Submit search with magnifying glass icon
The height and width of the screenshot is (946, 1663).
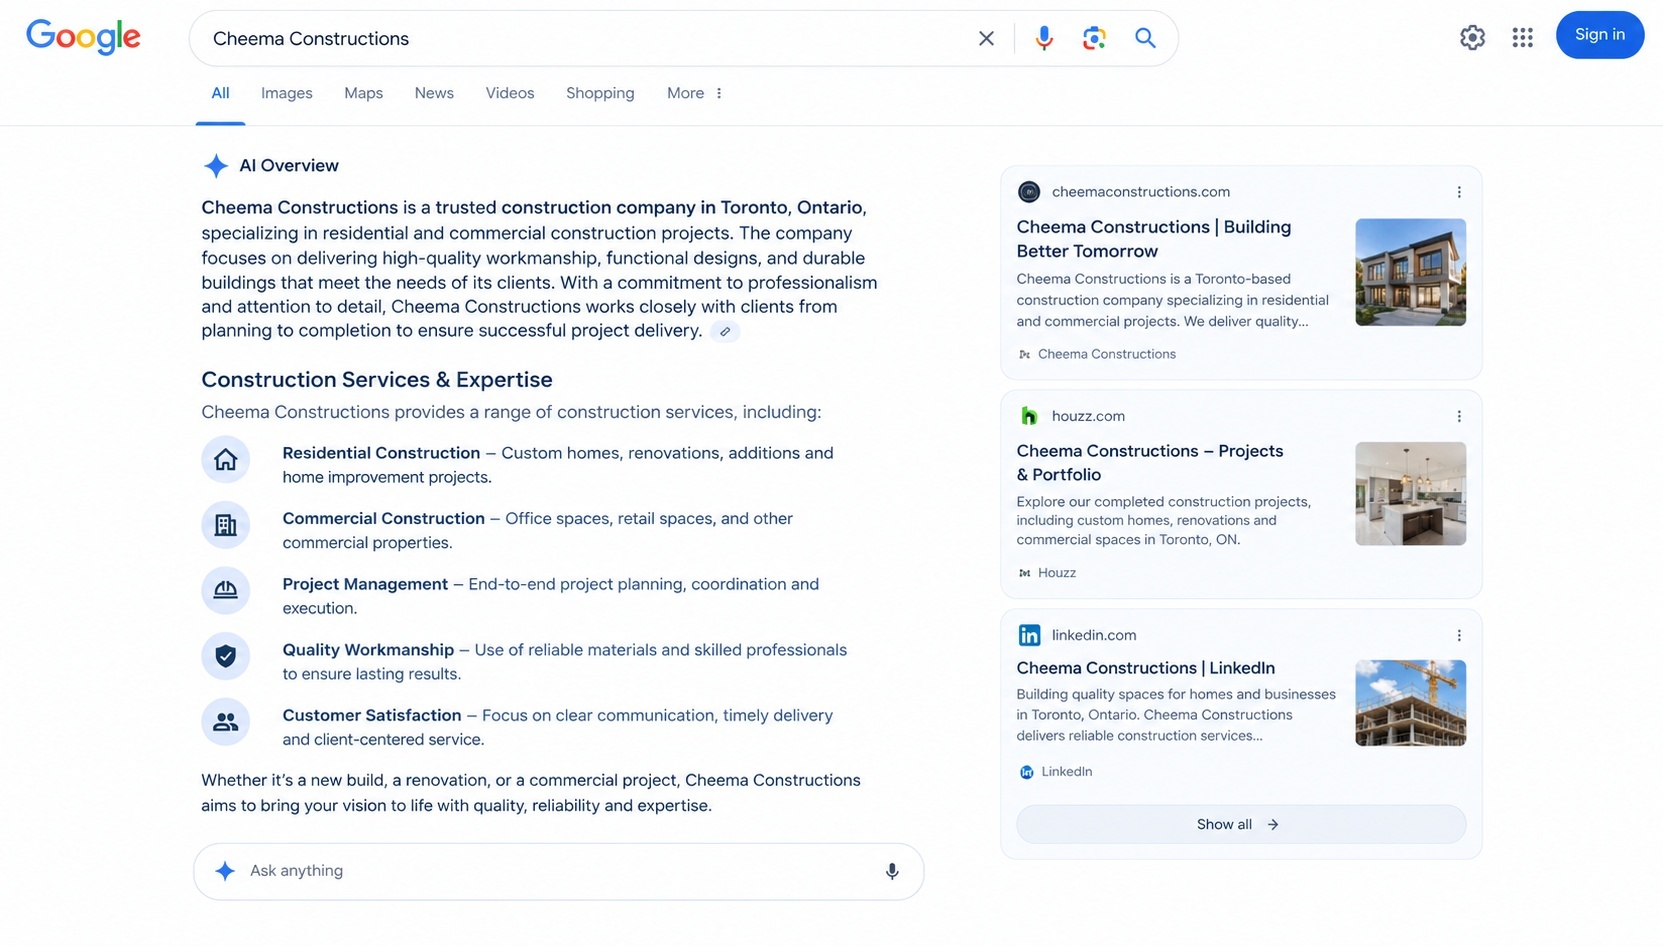coord(1145,38)
